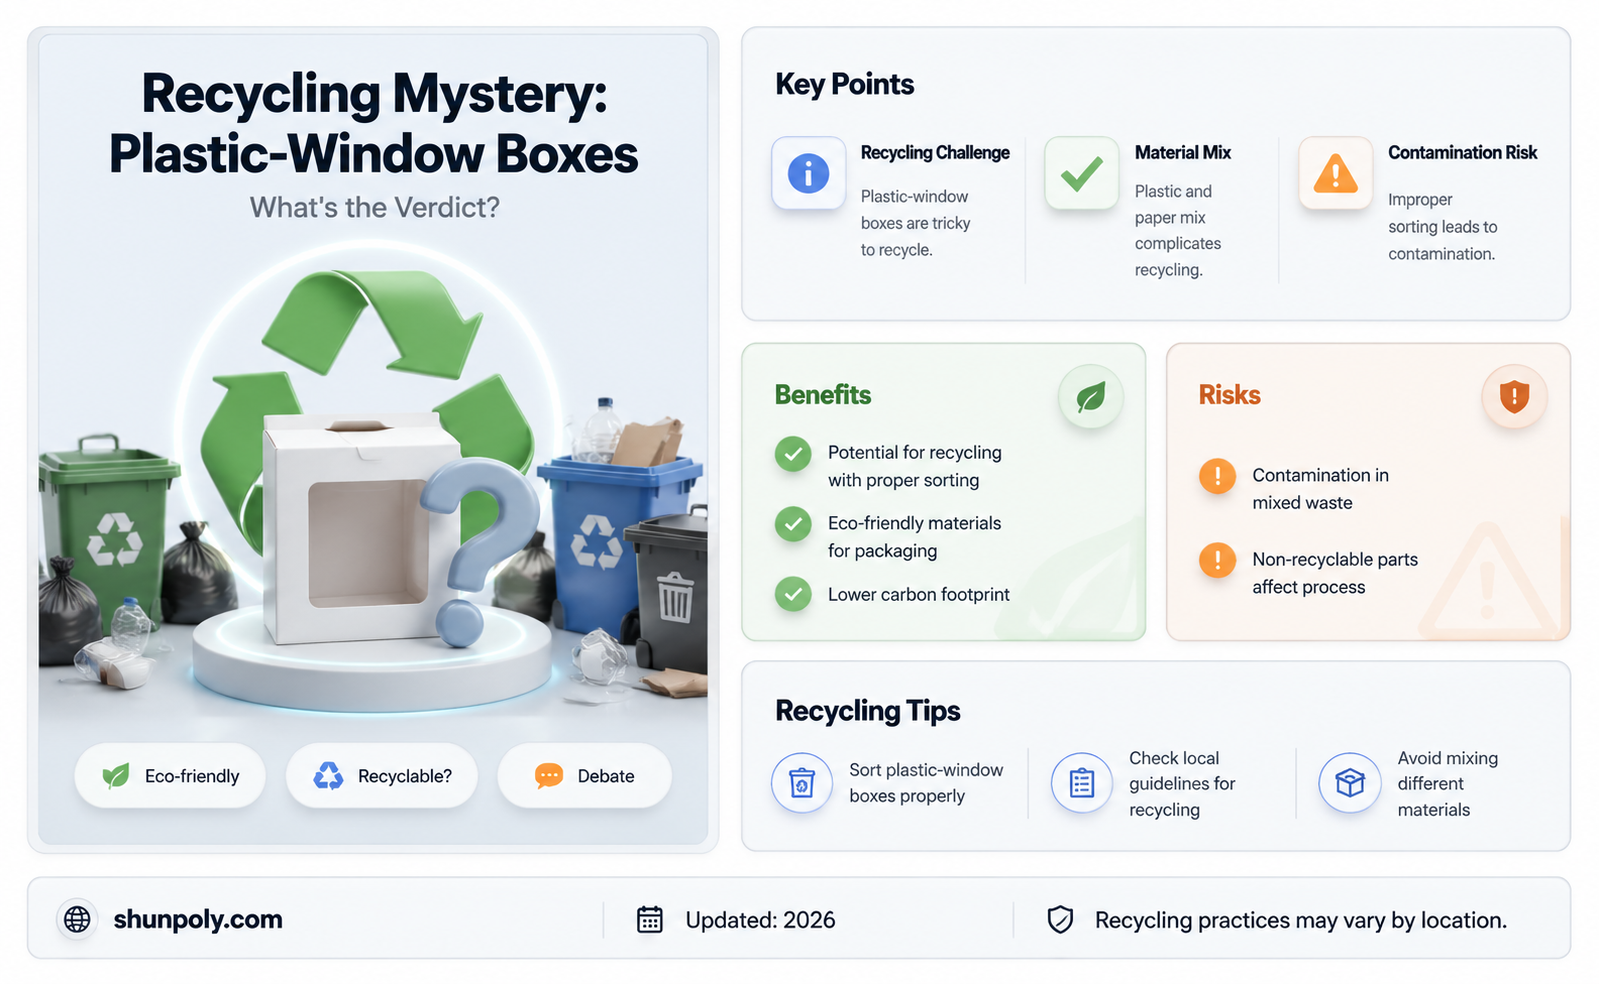Viewport: 1599px width, 984px height.
Task: Click the Recycling Mystery: Plastic-Window Boxes title
Action: point(373,123)
